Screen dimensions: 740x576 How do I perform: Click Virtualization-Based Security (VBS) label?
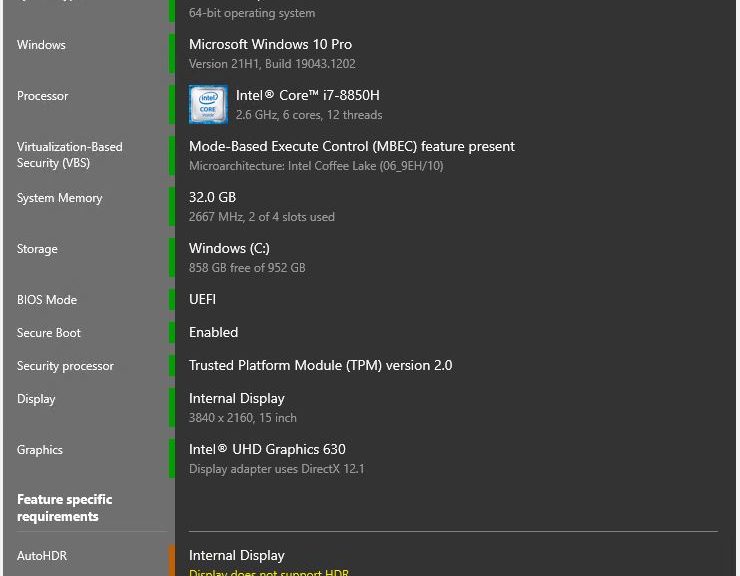[x=69, y=155]
